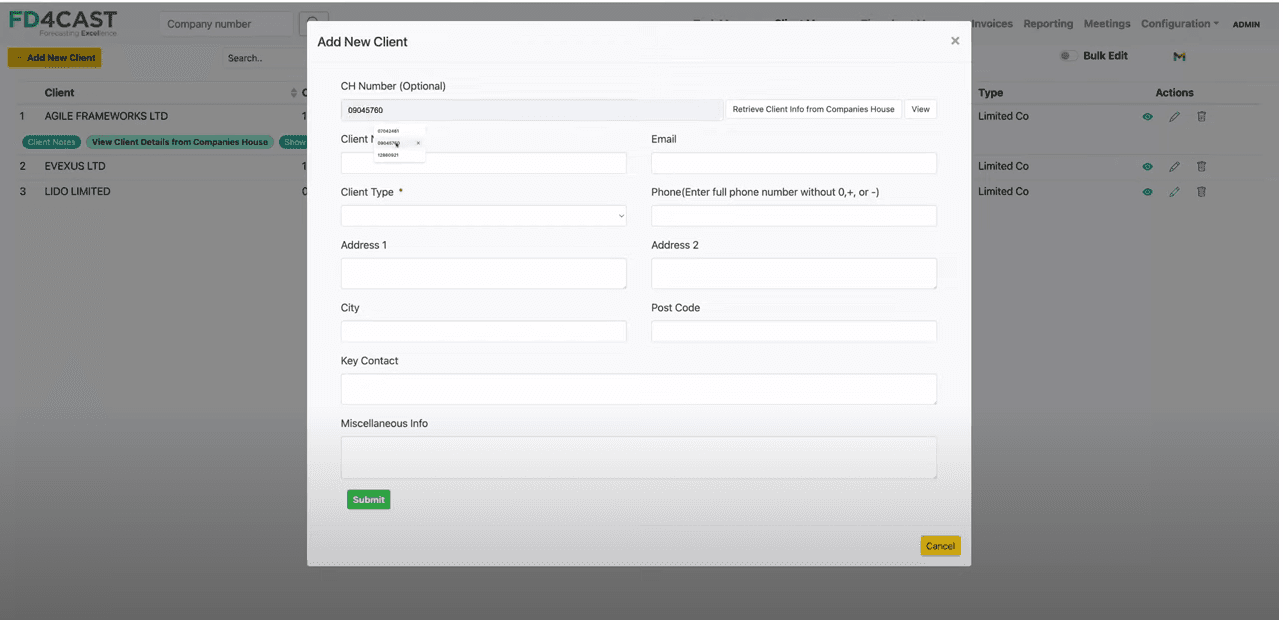This screenshot has height=620, width=1283.
Task: Delete LIDO LIMITED with trash icon
Action: pos(1201,192)
